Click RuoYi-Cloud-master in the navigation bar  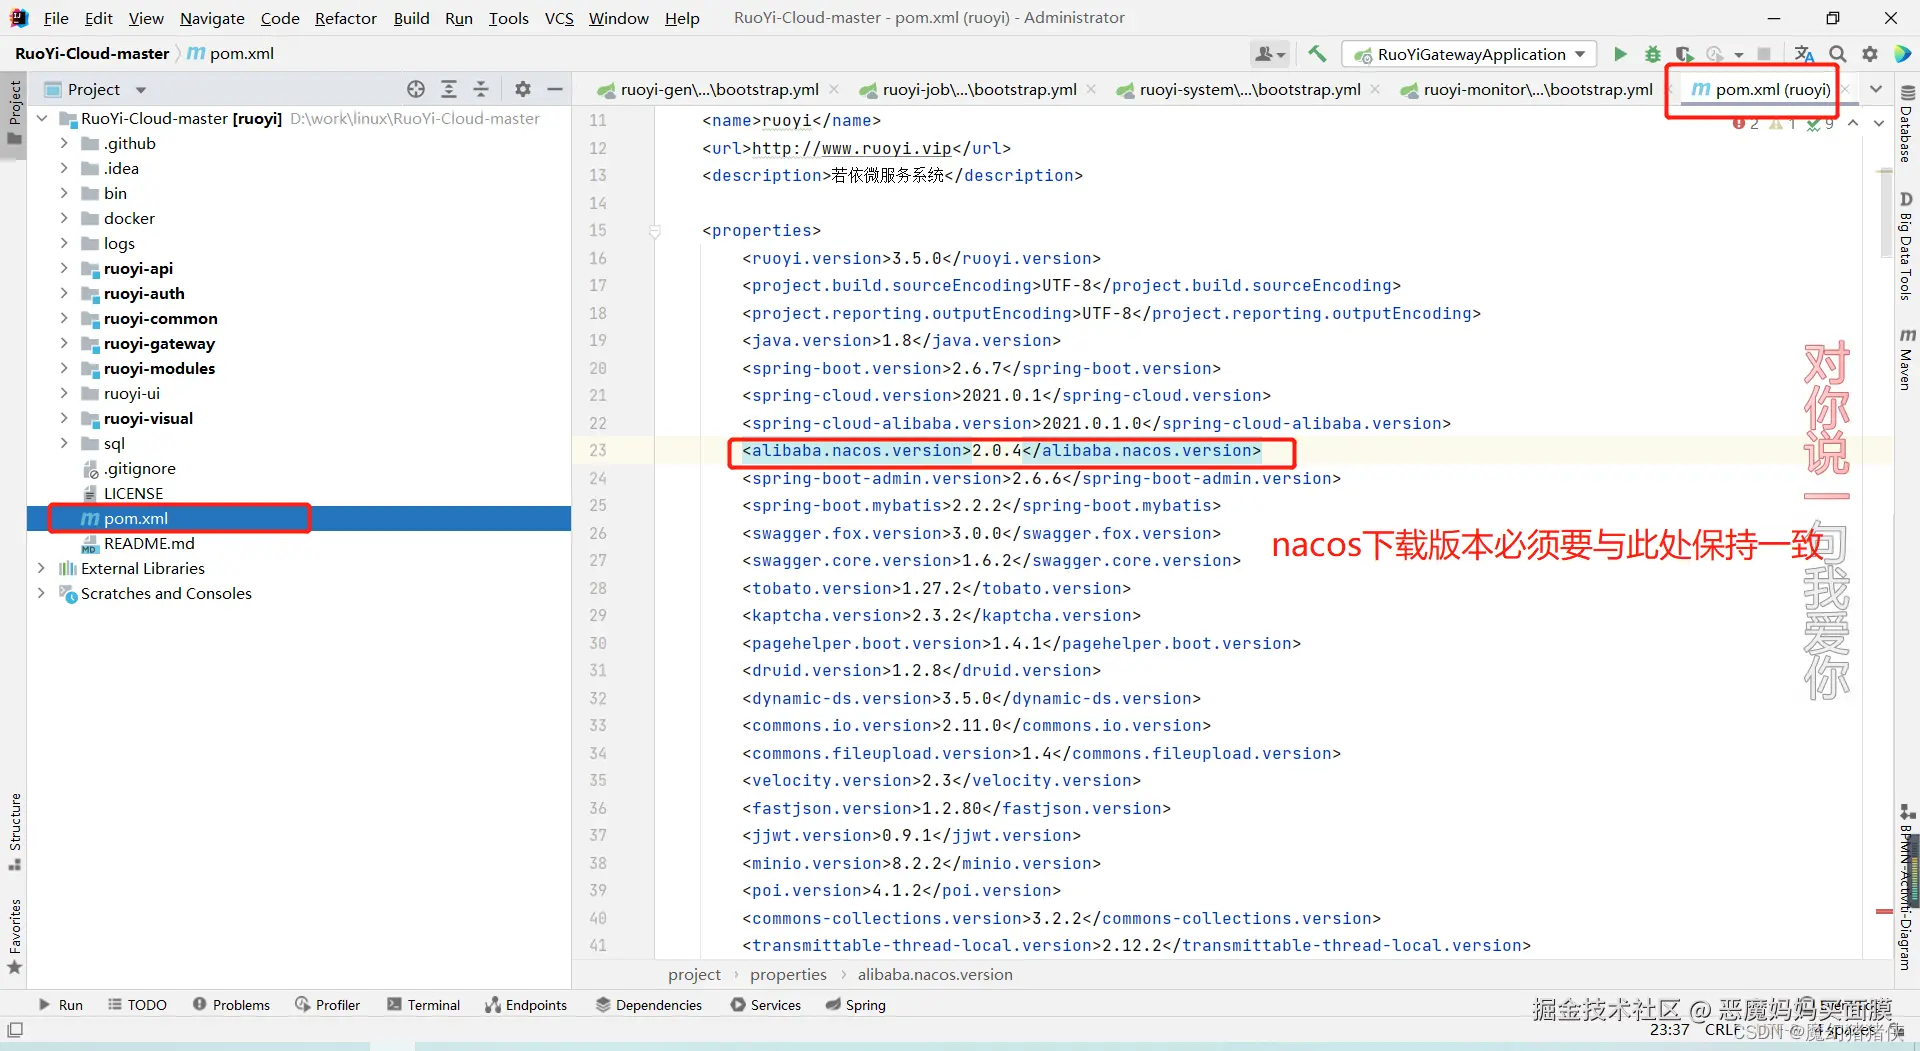(92, 53)
